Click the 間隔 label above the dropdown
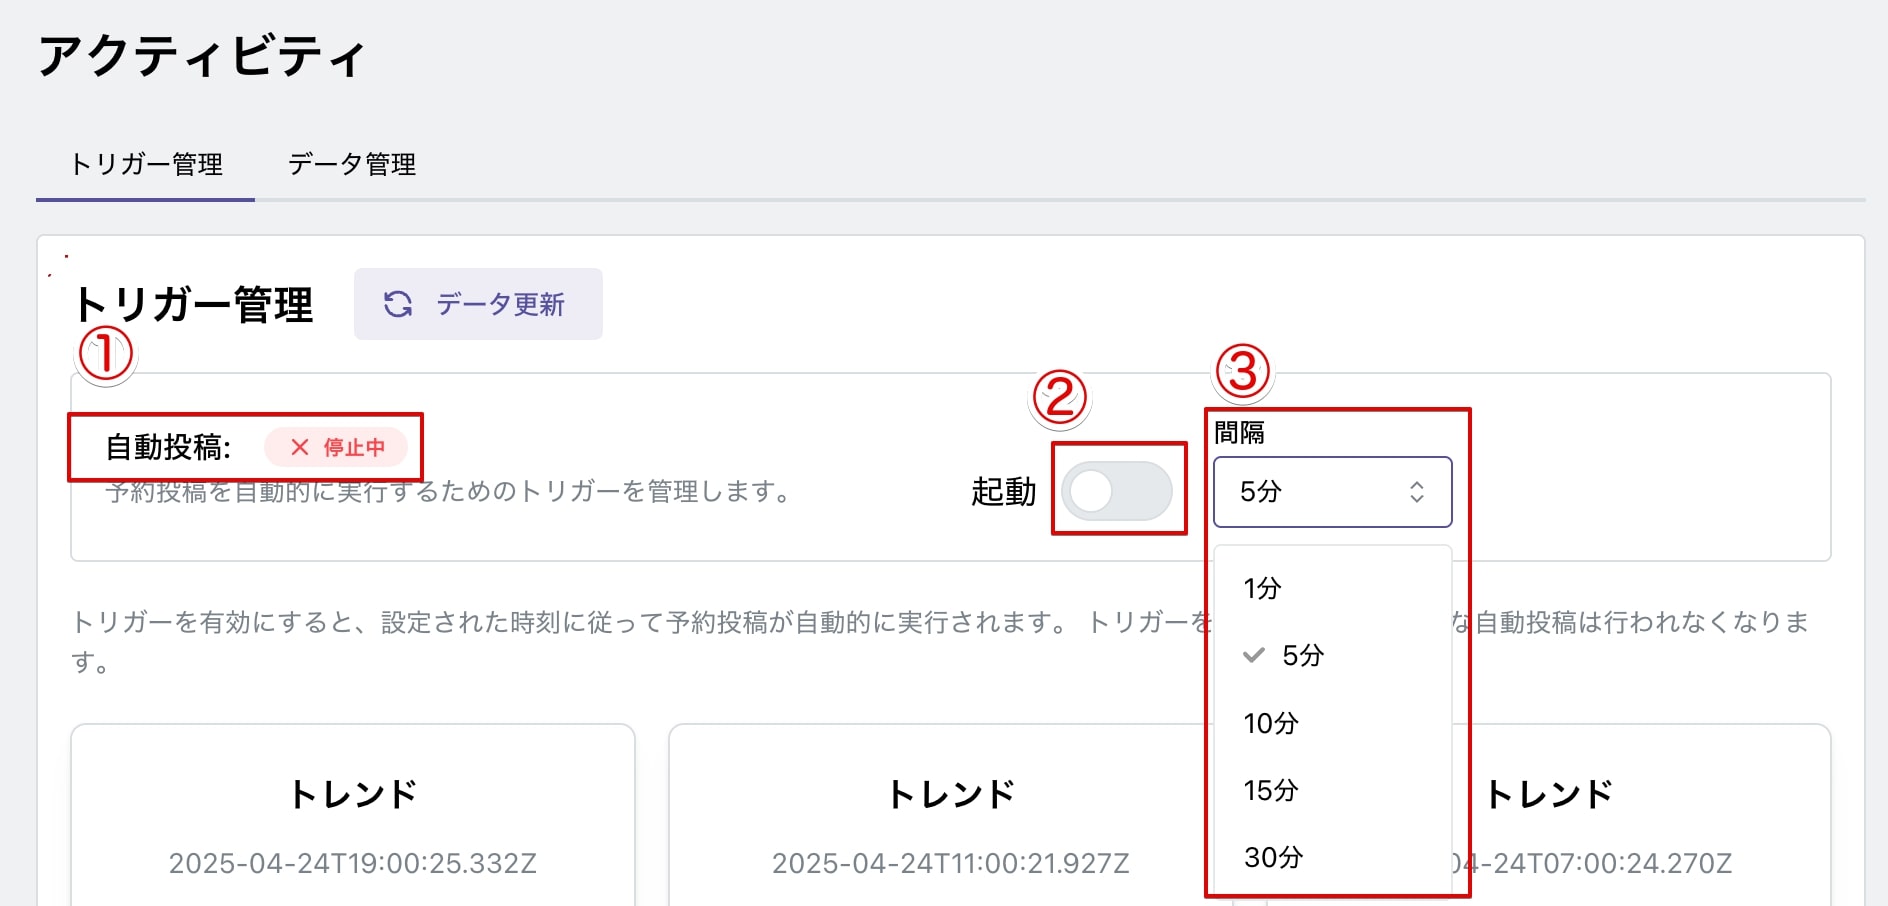1888x906 pixels. tap(1239, 432)
